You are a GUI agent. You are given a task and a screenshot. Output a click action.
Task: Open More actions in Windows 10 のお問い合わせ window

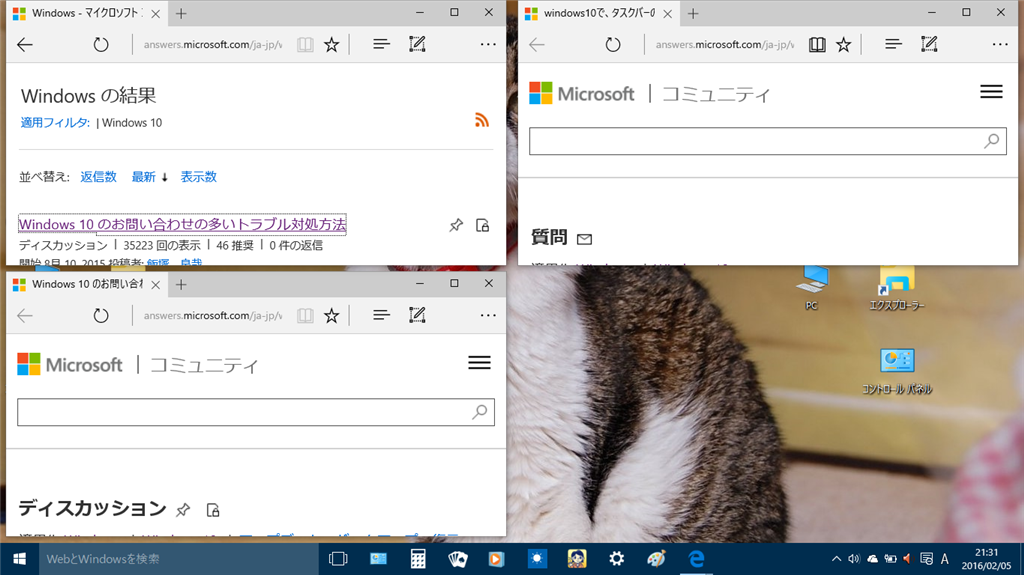pyautogui.click(x=488, y=316)
